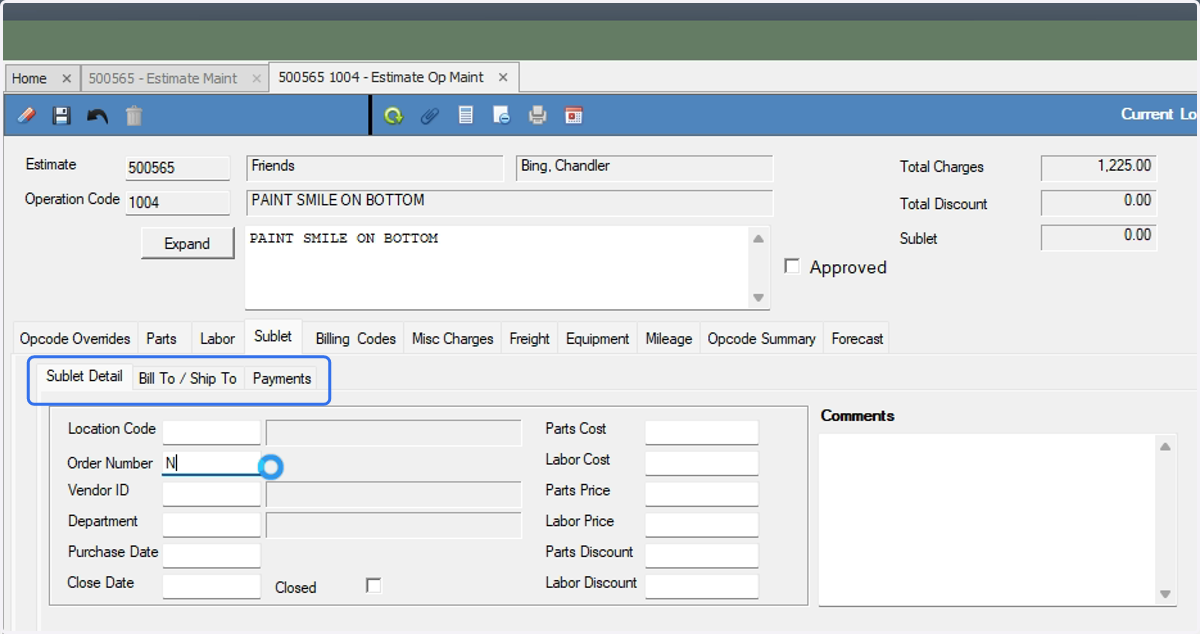Click the Total Charges value 1,225.00

pos(1098,167)
